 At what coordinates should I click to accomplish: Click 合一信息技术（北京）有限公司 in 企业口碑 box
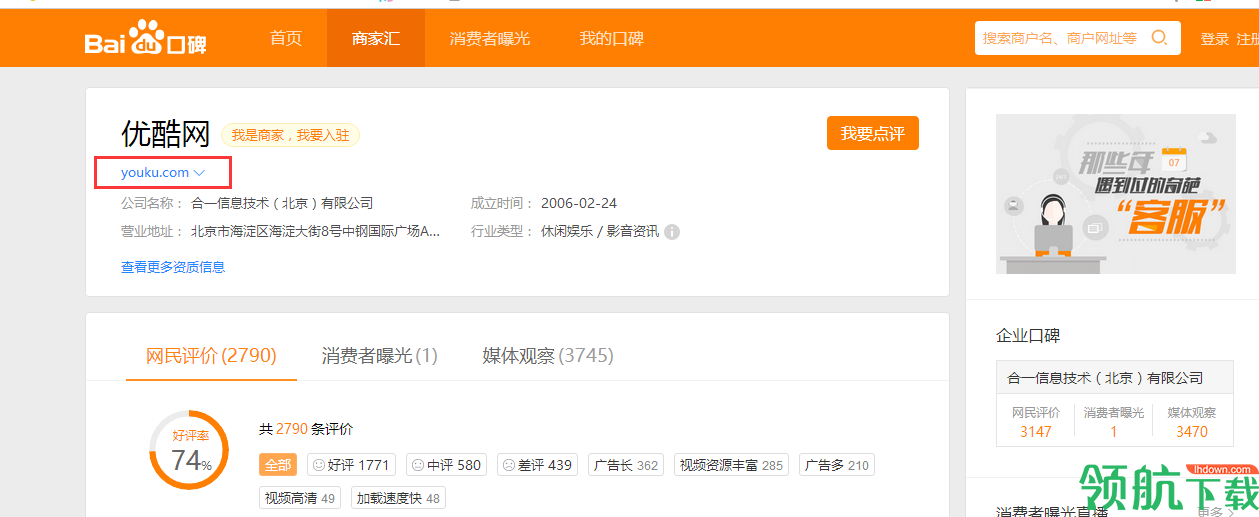tap(1105, 378)
